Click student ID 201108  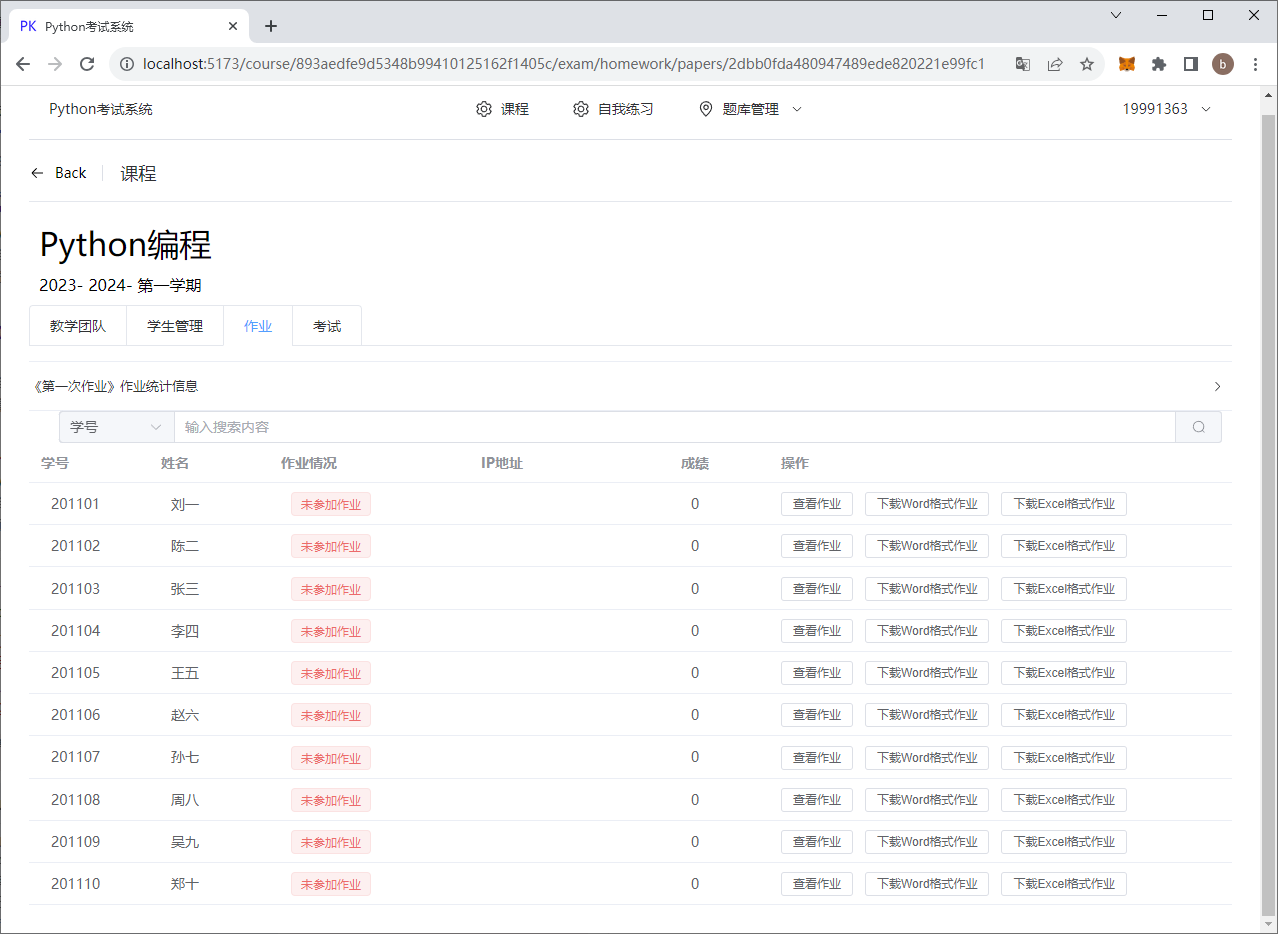76,800
